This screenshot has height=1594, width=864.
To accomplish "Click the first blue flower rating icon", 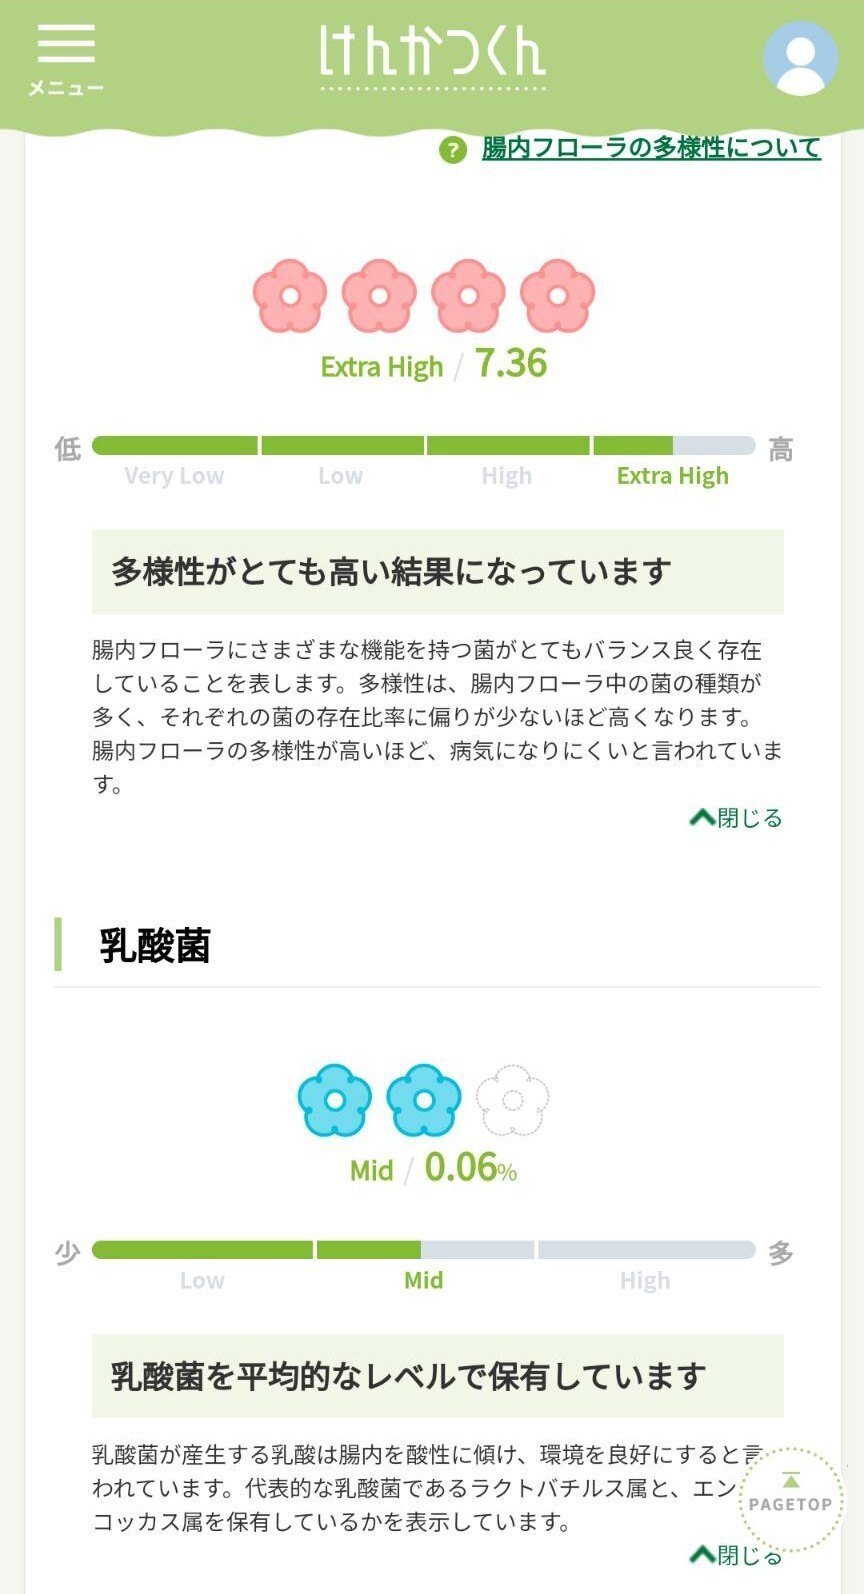I will pyautogui.click(x=335, y=1100).
